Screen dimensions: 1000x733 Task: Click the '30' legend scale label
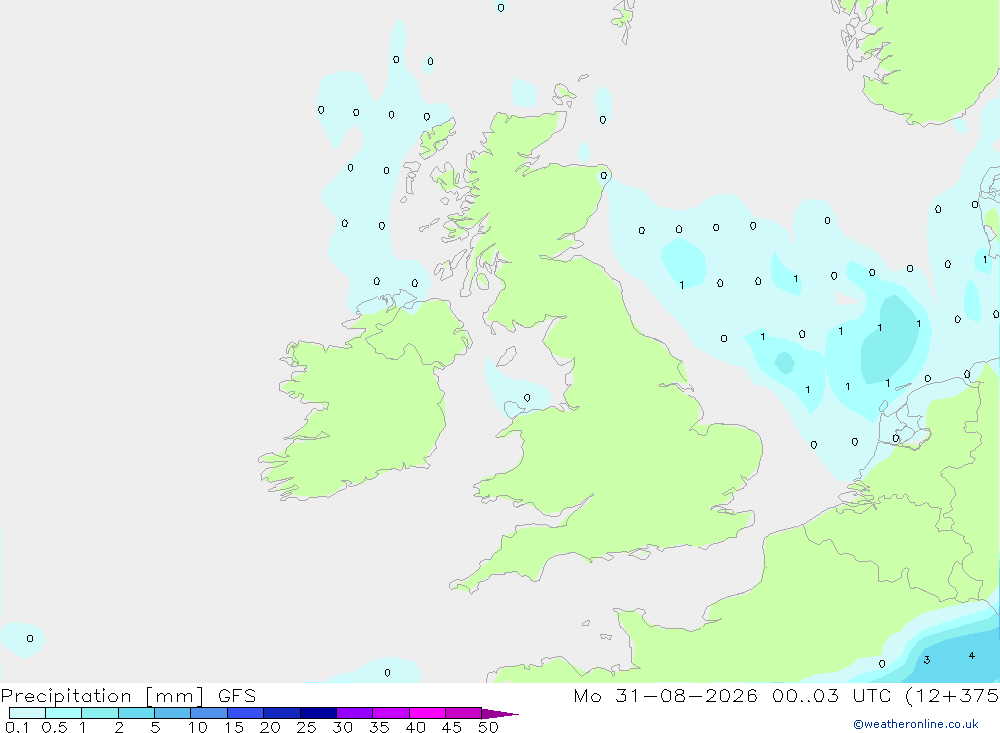click(x=342, y=727)
